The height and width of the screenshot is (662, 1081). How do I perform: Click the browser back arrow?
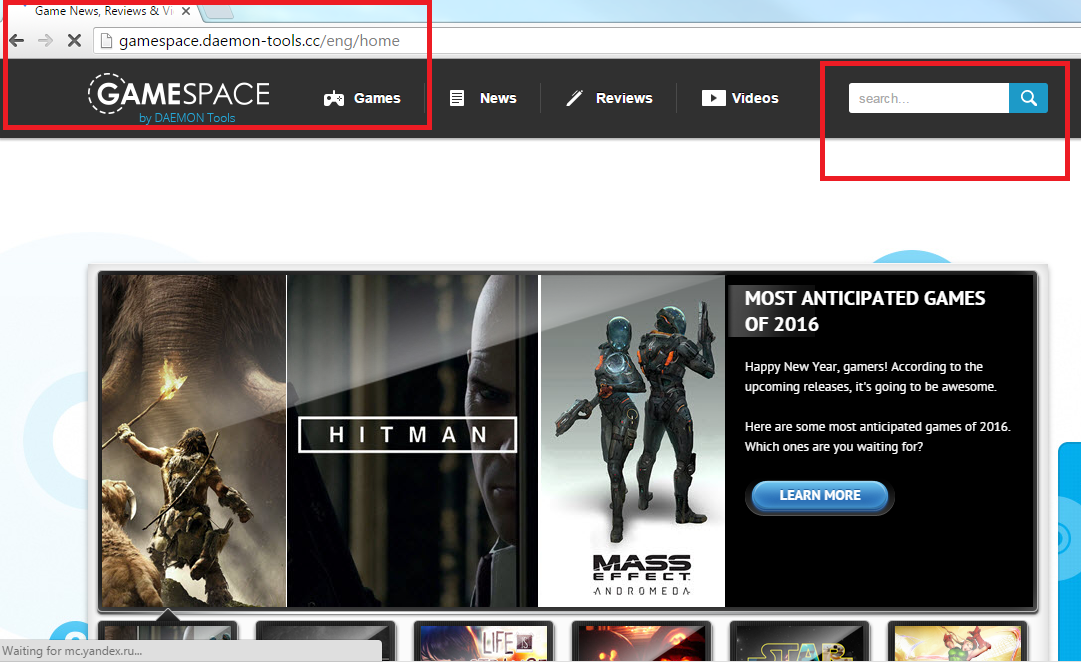click(x=16, y=41)
